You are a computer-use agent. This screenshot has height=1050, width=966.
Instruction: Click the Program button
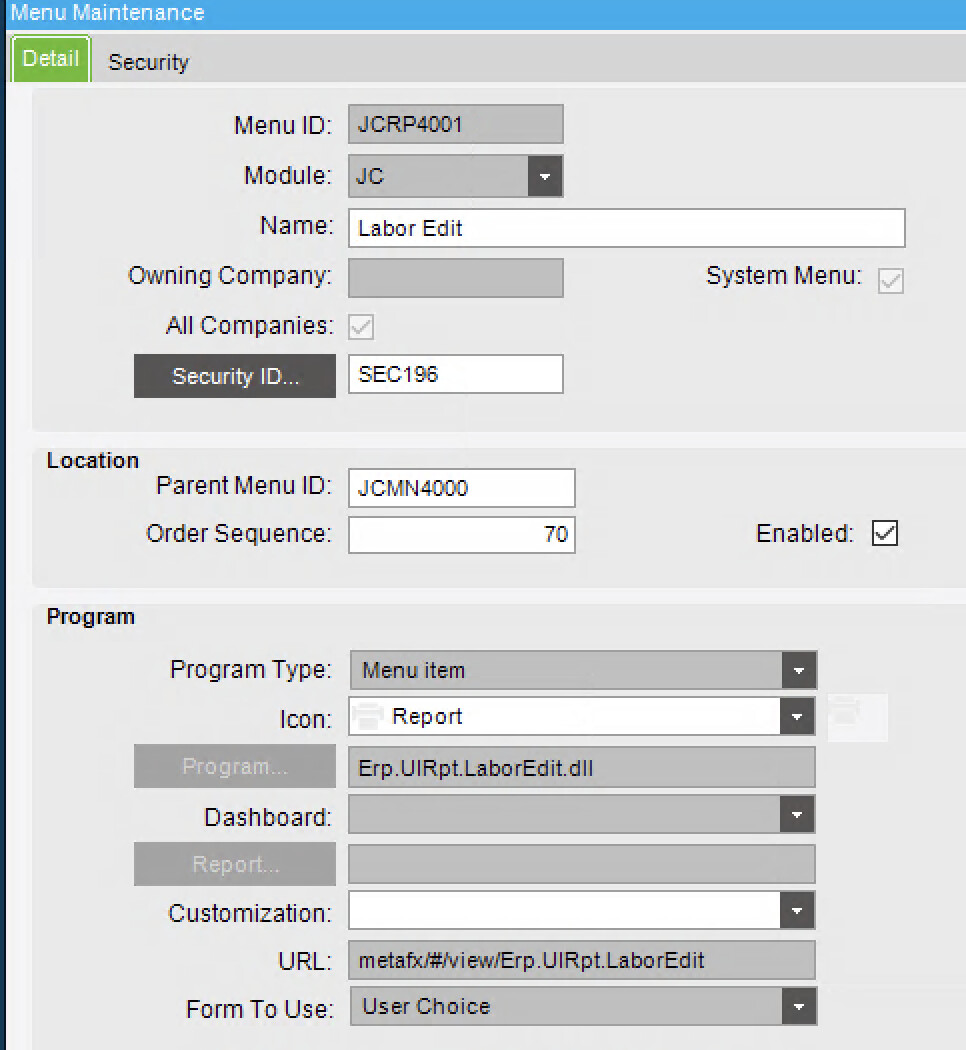coord(235,767)
